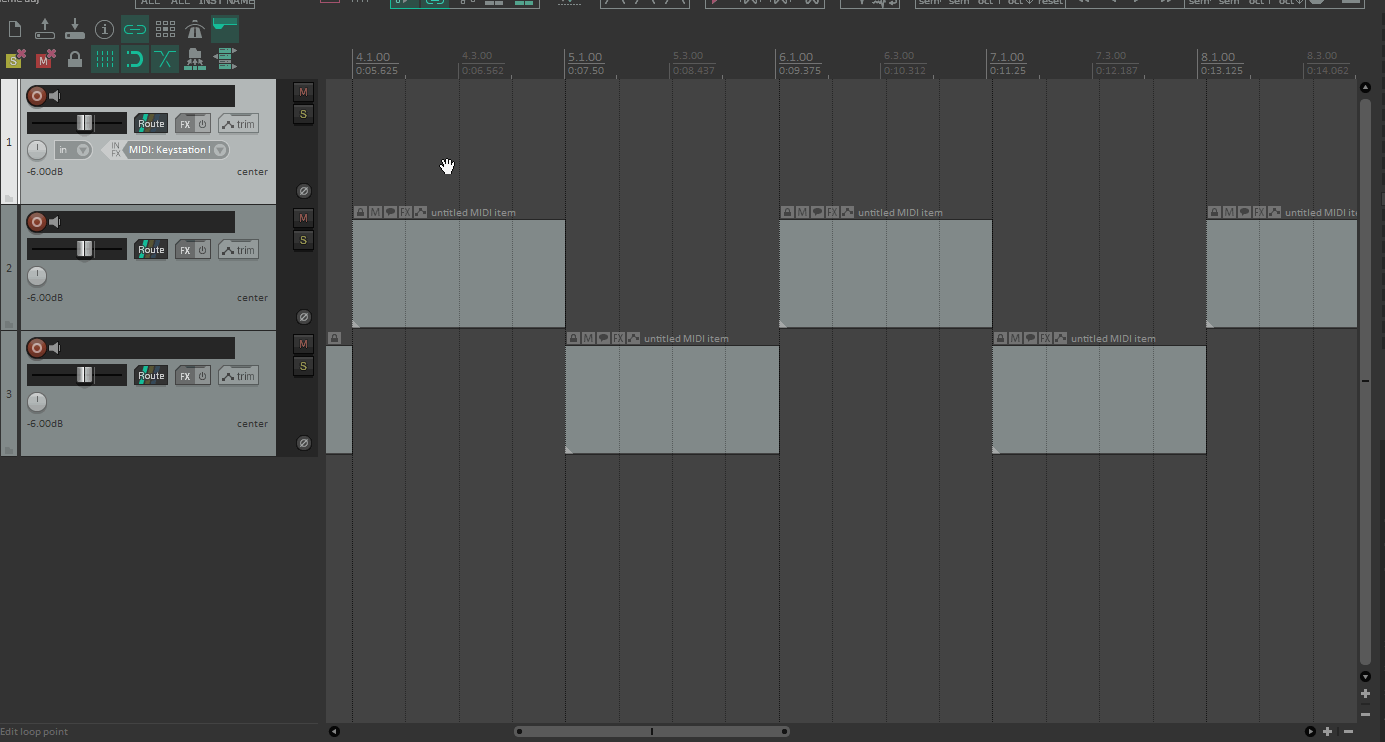
Task: Click the envelope icon on first MIDI item
Action: tap(420, 212)
